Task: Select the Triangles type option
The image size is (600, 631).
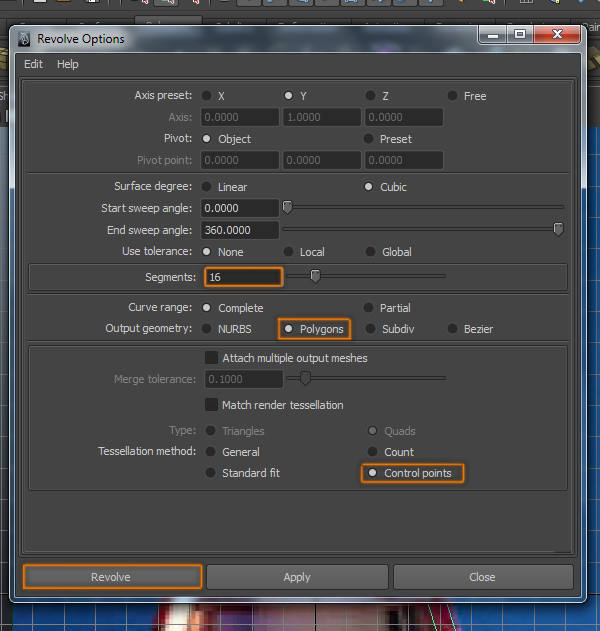Action: point(211,431)
